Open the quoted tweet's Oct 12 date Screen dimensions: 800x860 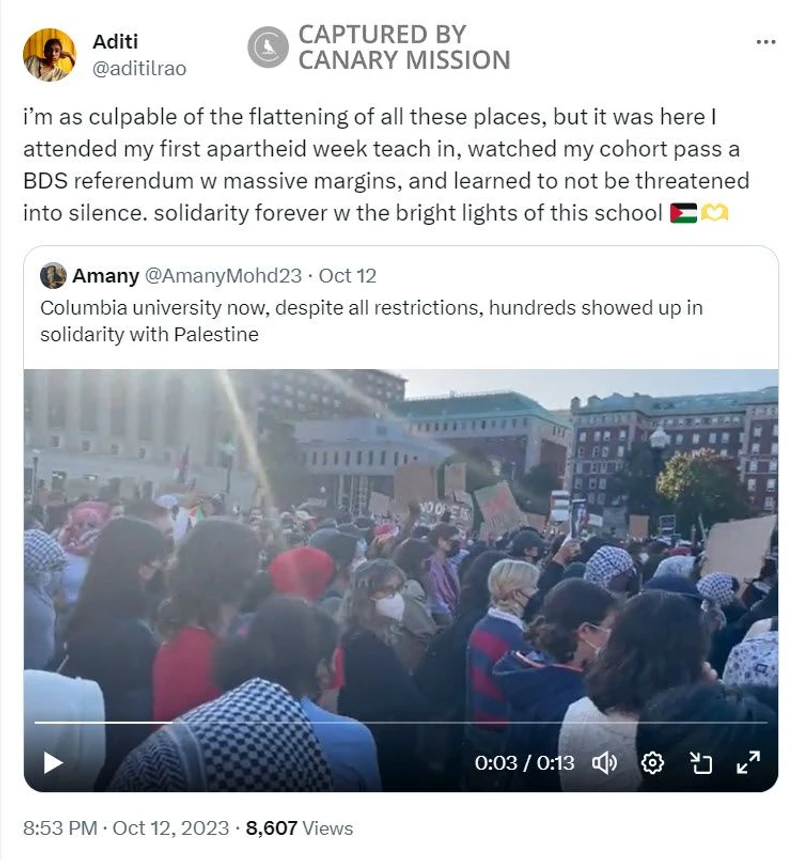(x=348, y=276)
